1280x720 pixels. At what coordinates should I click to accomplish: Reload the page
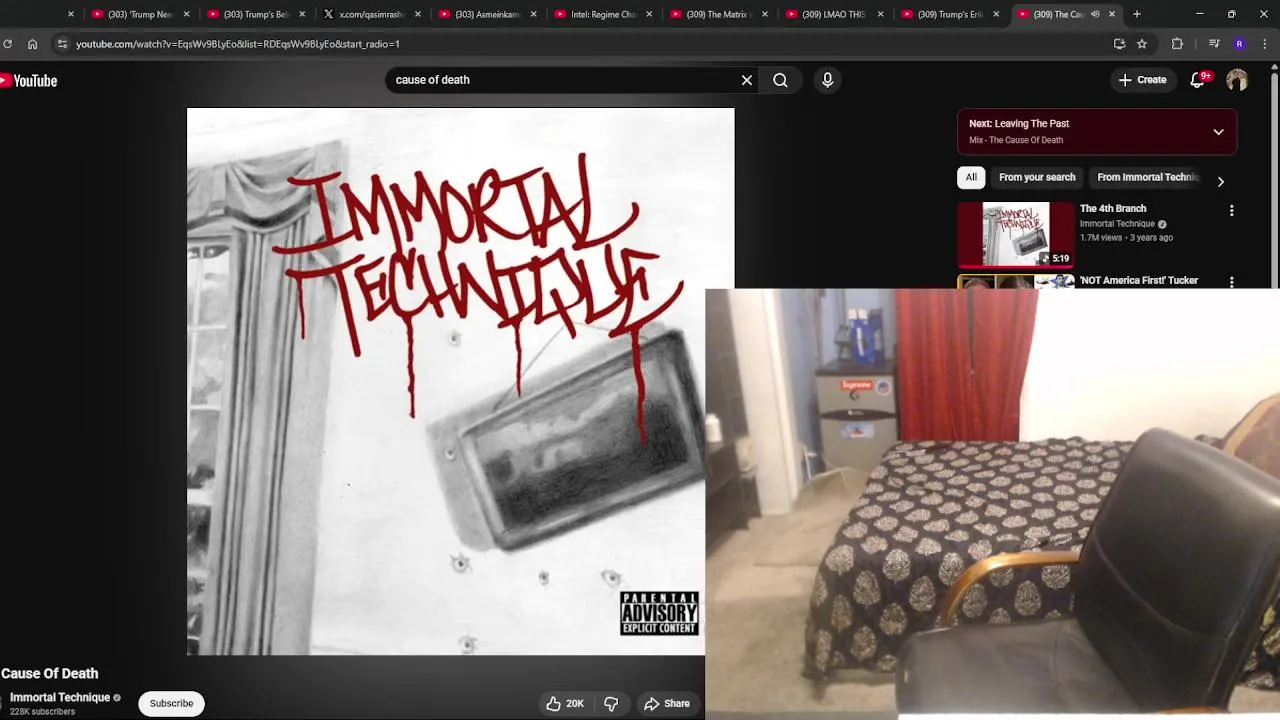pyautogui.click(x=7, y=44)
